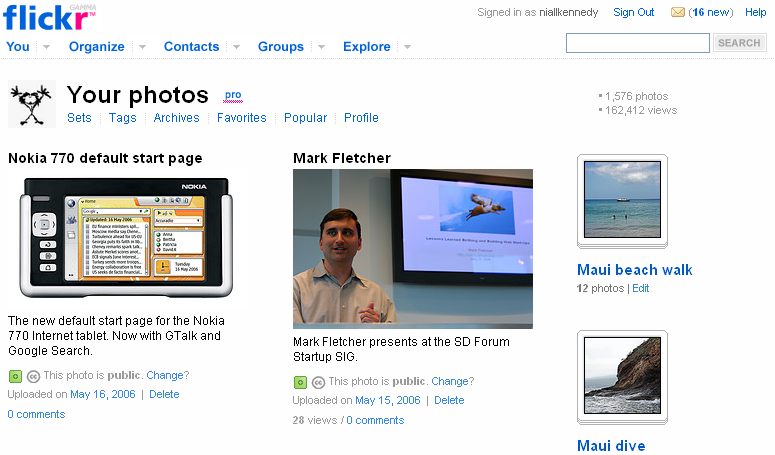The height and width of the screenshot is (455, 775).
Task: Go to the Archives tab
Action: [x=176, y=118]
